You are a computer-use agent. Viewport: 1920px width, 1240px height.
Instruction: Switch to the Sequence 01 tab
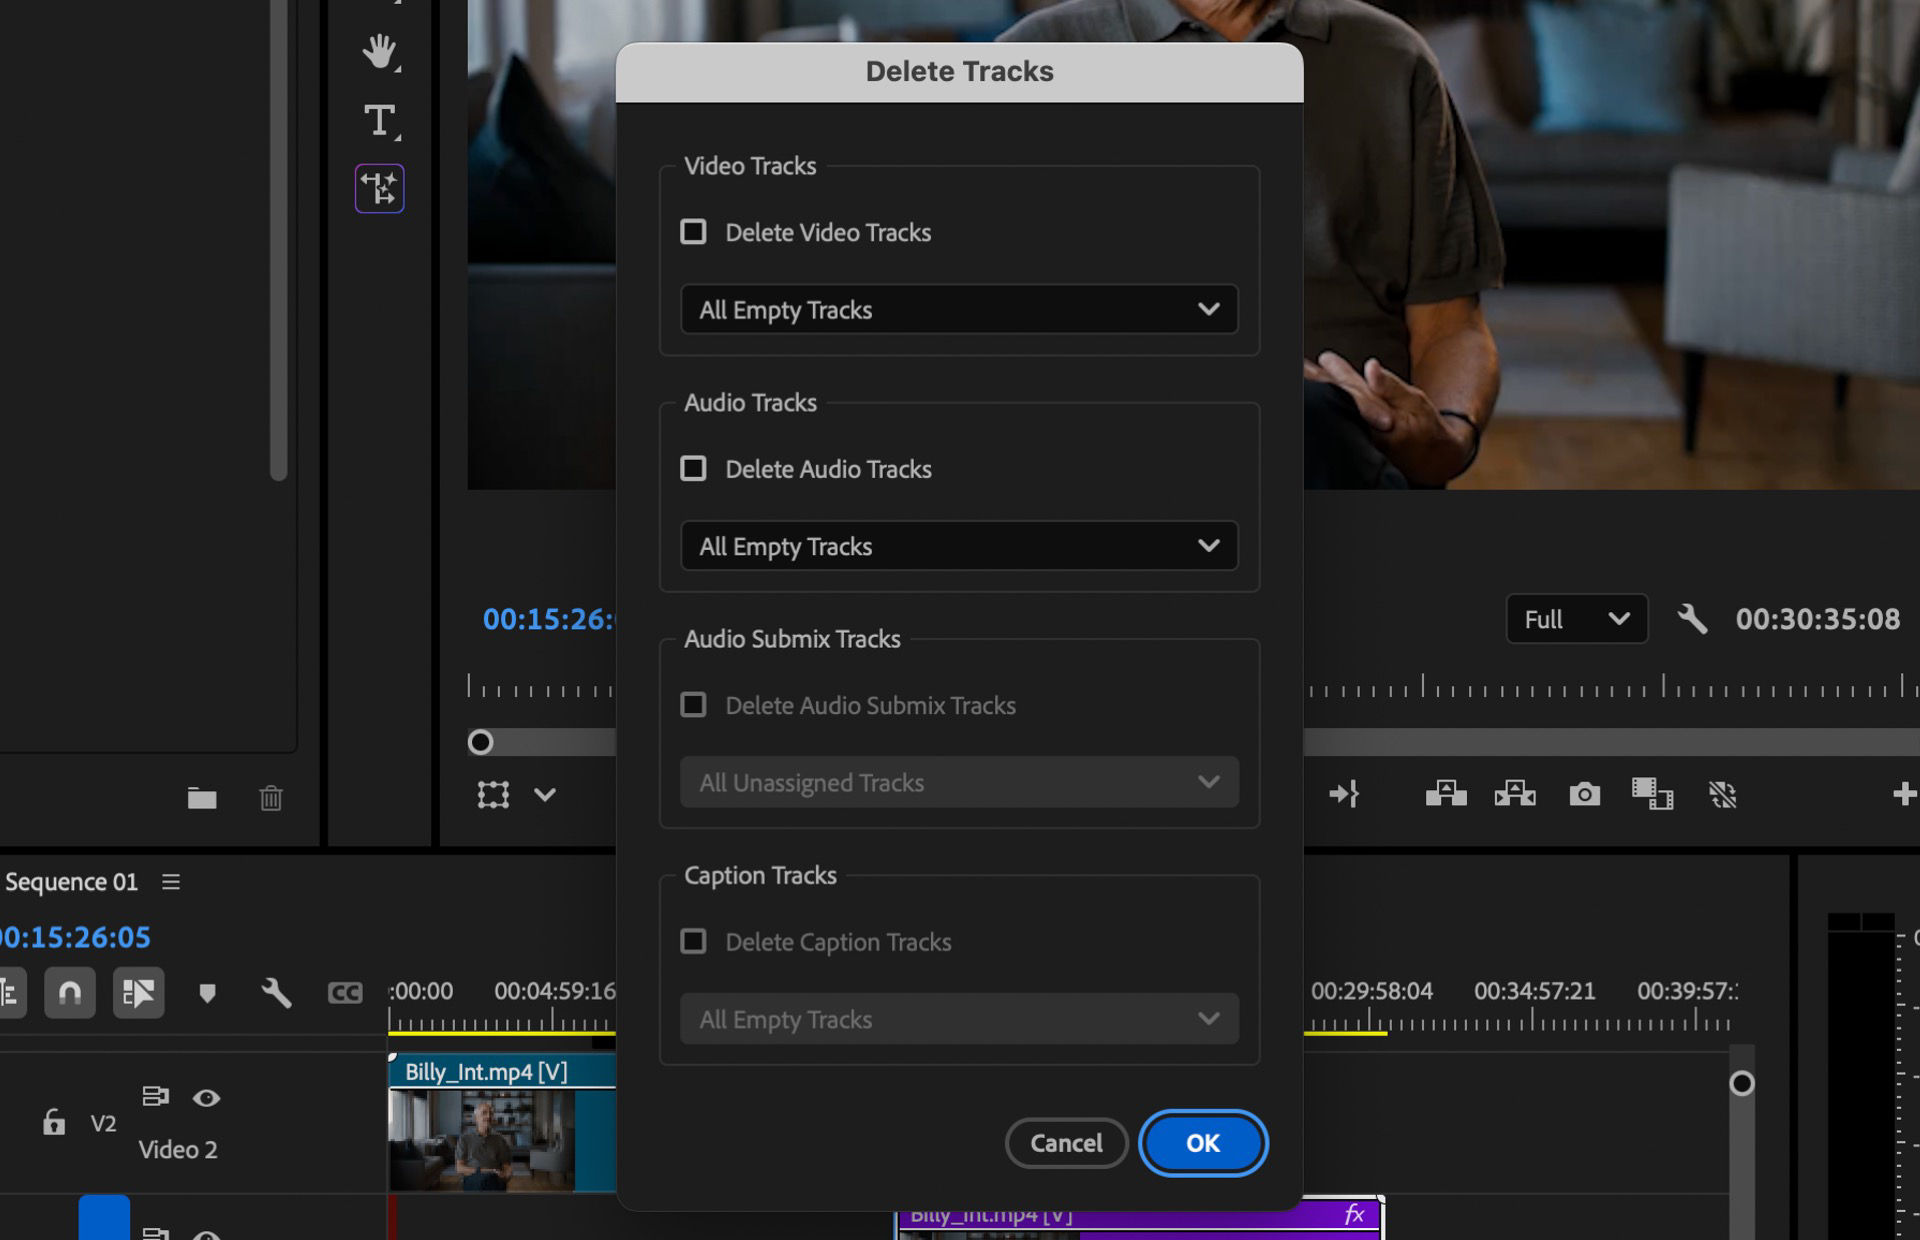click(x=72, y=882)
